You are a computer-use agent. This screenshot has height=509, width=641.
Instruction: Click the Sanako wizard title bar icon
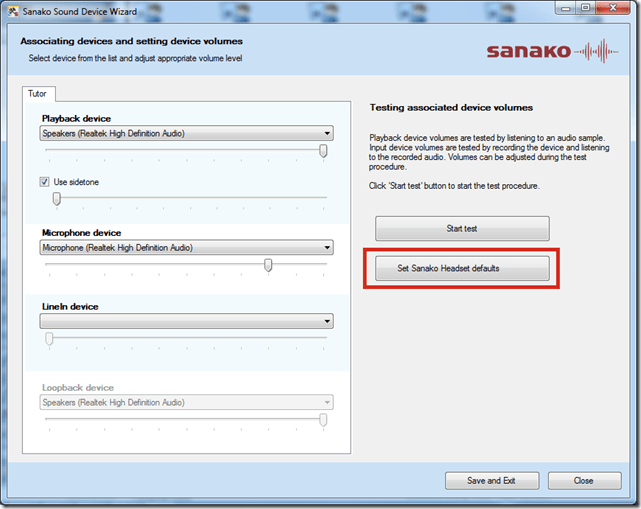tap(13, 11)
